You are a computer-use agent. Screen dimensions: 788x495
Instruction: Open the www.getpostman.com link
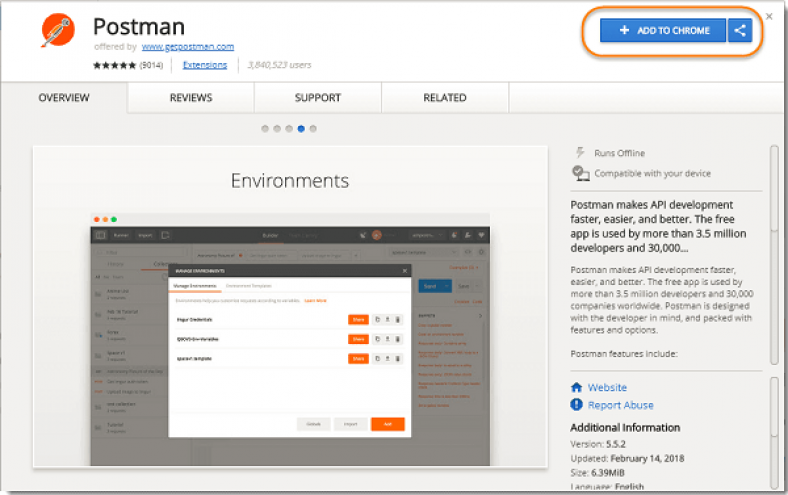(x=187, y=47)
